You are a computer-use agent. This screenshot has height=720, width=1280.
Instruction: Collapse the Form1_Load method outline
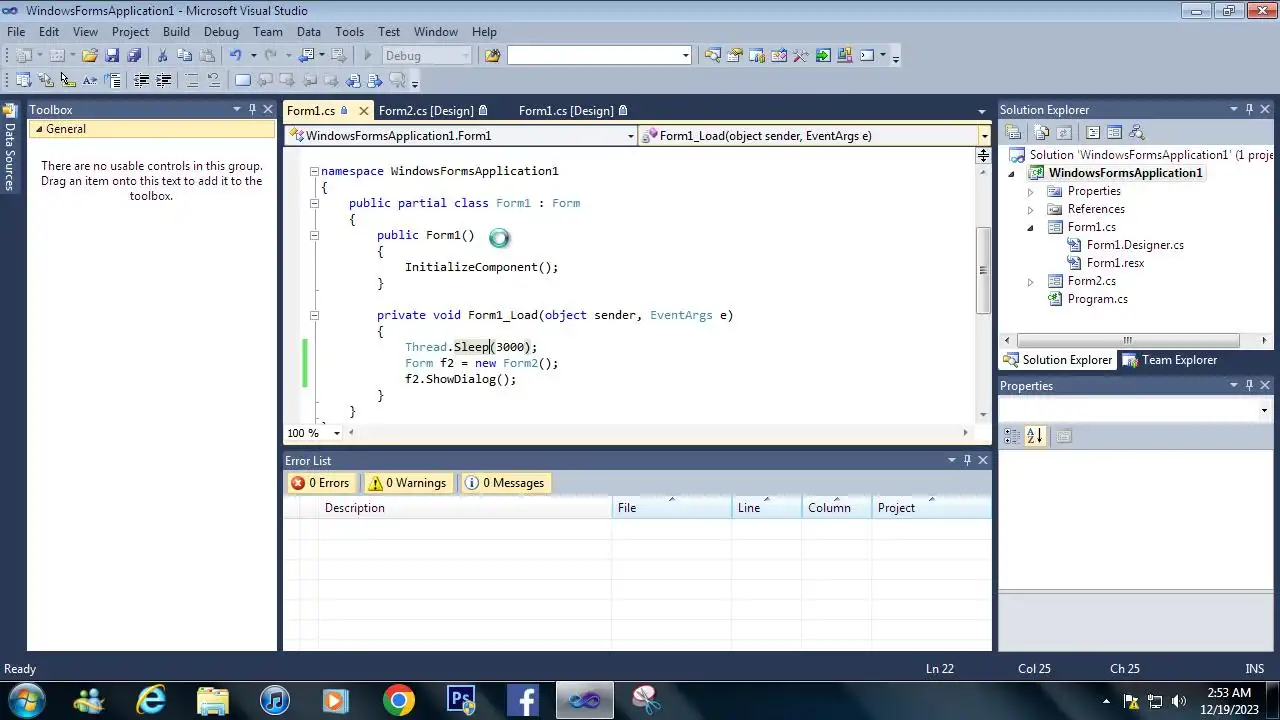pyautogui.click(x=314, y=315)
